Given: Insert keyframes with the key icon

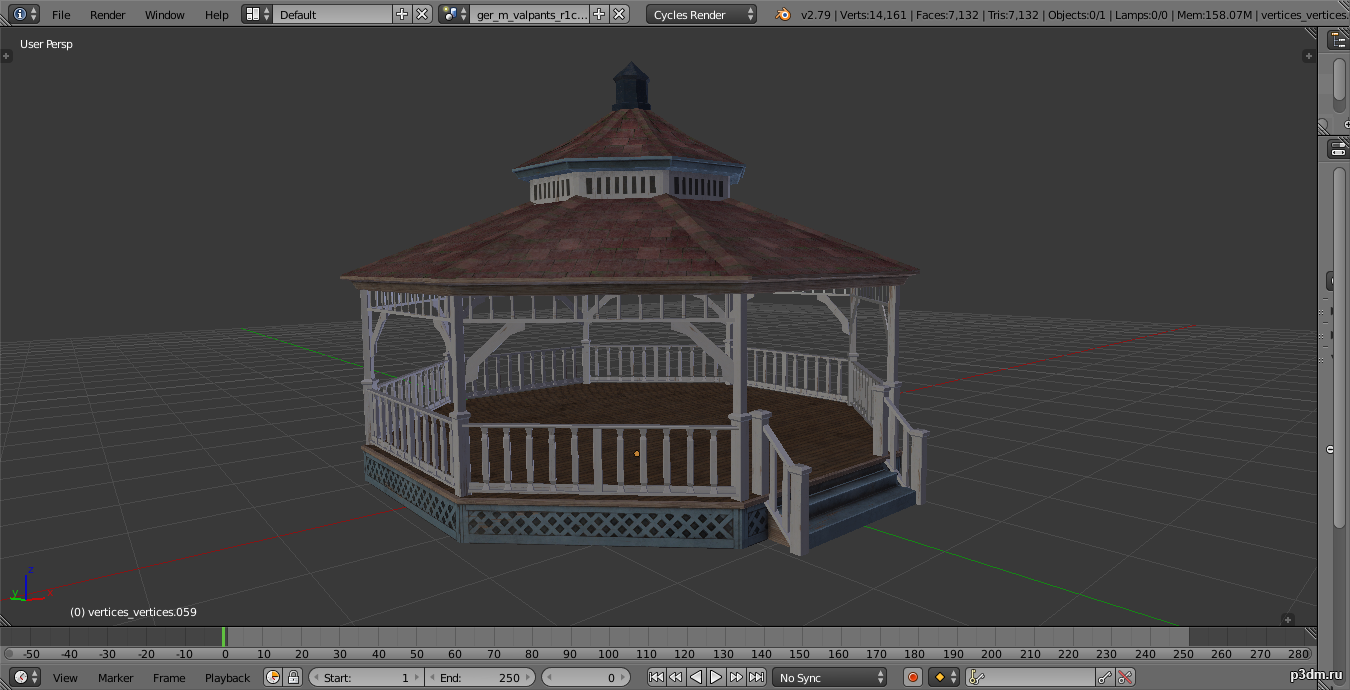Looking at the screenshot, I should tap(1104, 677).
